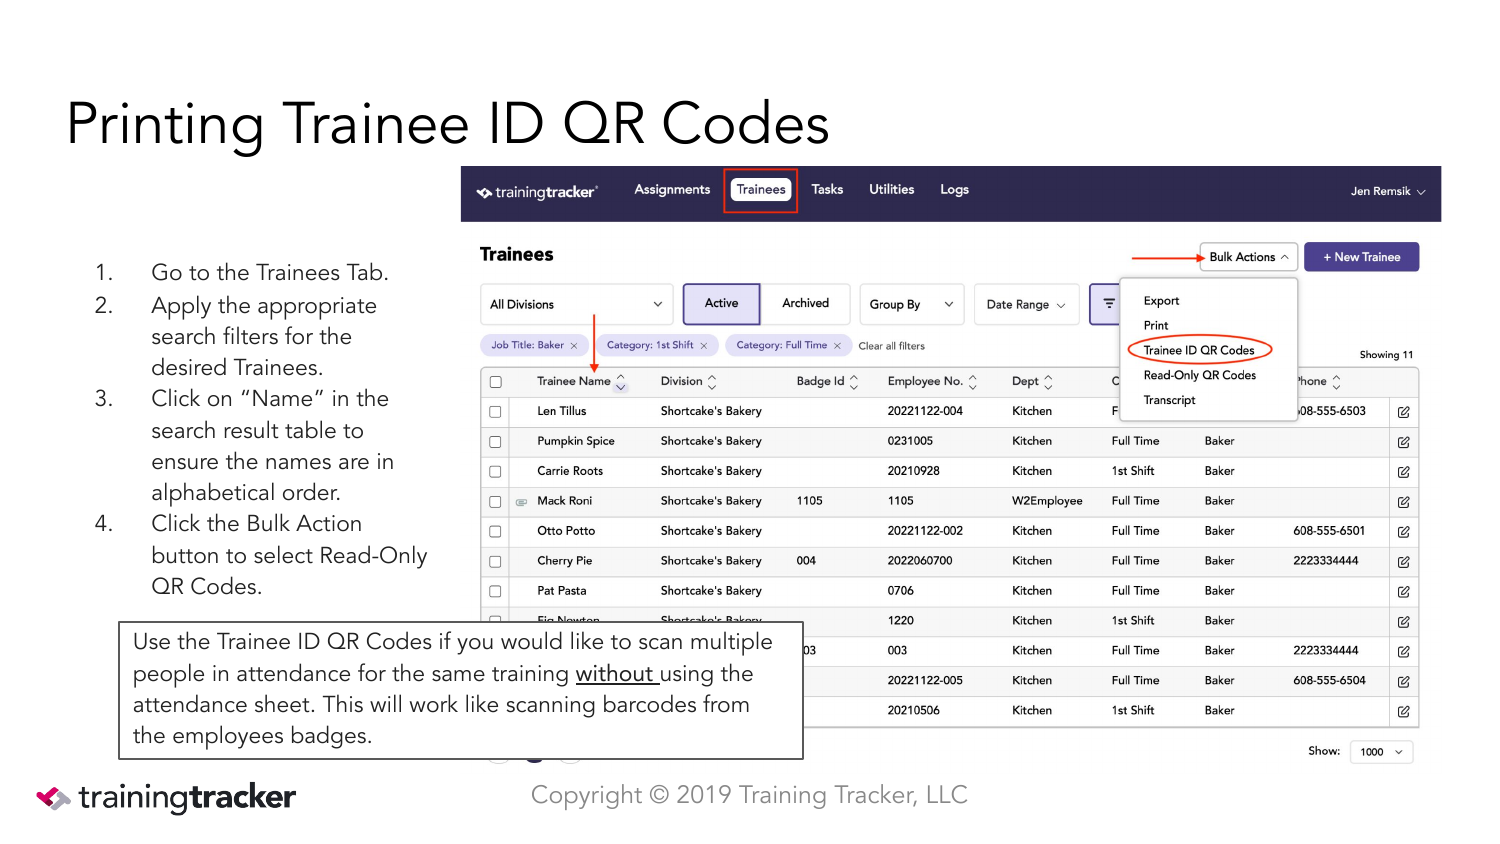Select Trainee ID QR Codes menu item
The image size is (1500, 844).
click(1199, 351)
